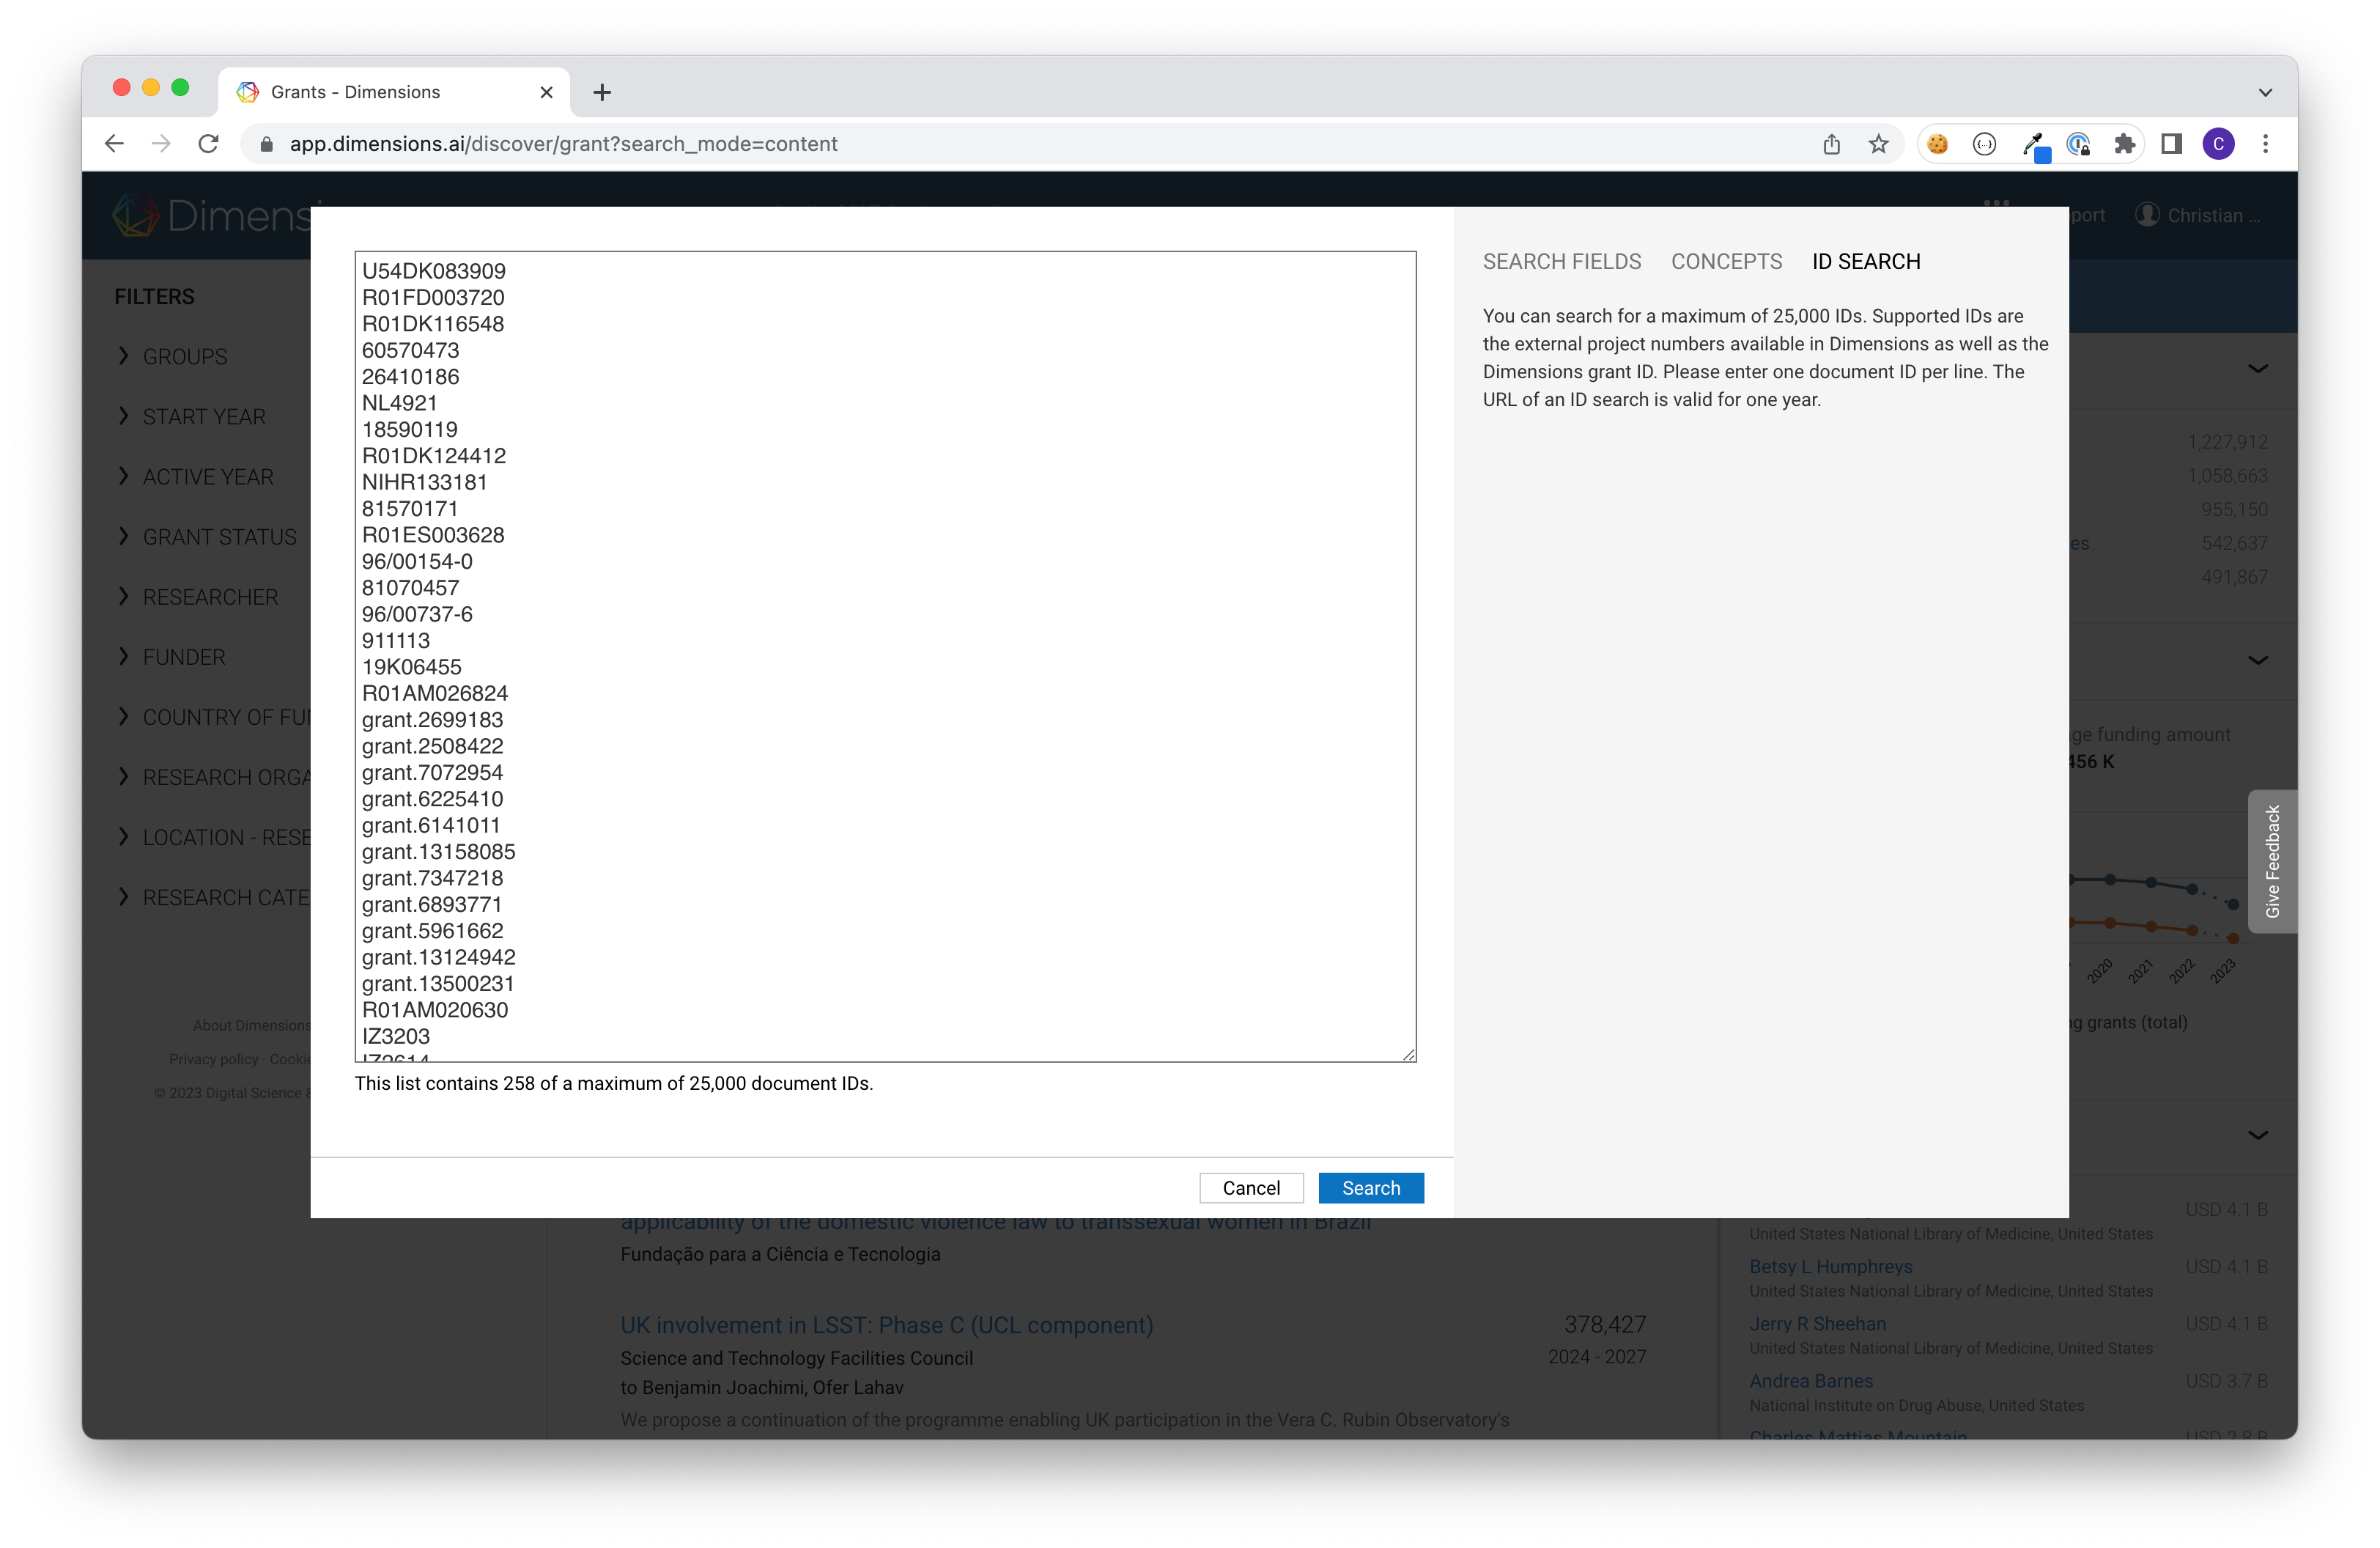Click the padlock site info icon

[x=266, y=144]
